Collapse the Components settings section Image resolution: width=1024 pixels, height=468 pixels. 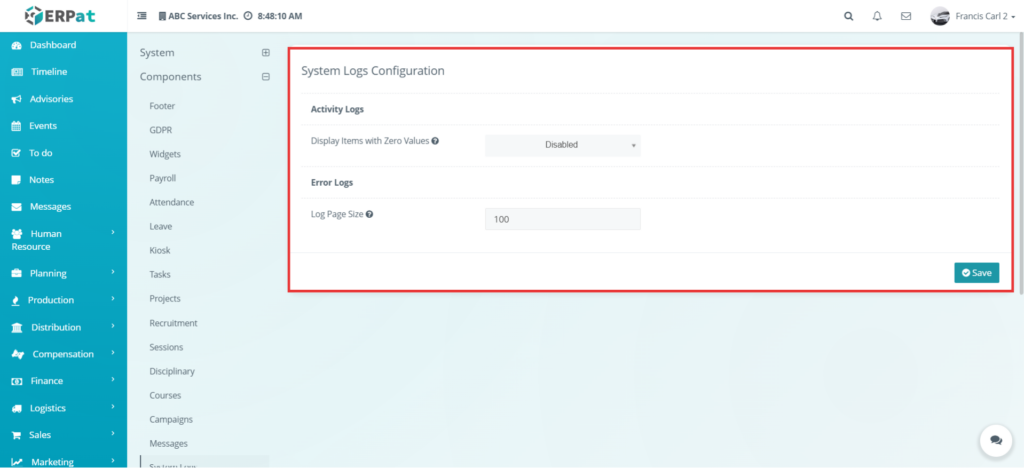tap(266, 77)
